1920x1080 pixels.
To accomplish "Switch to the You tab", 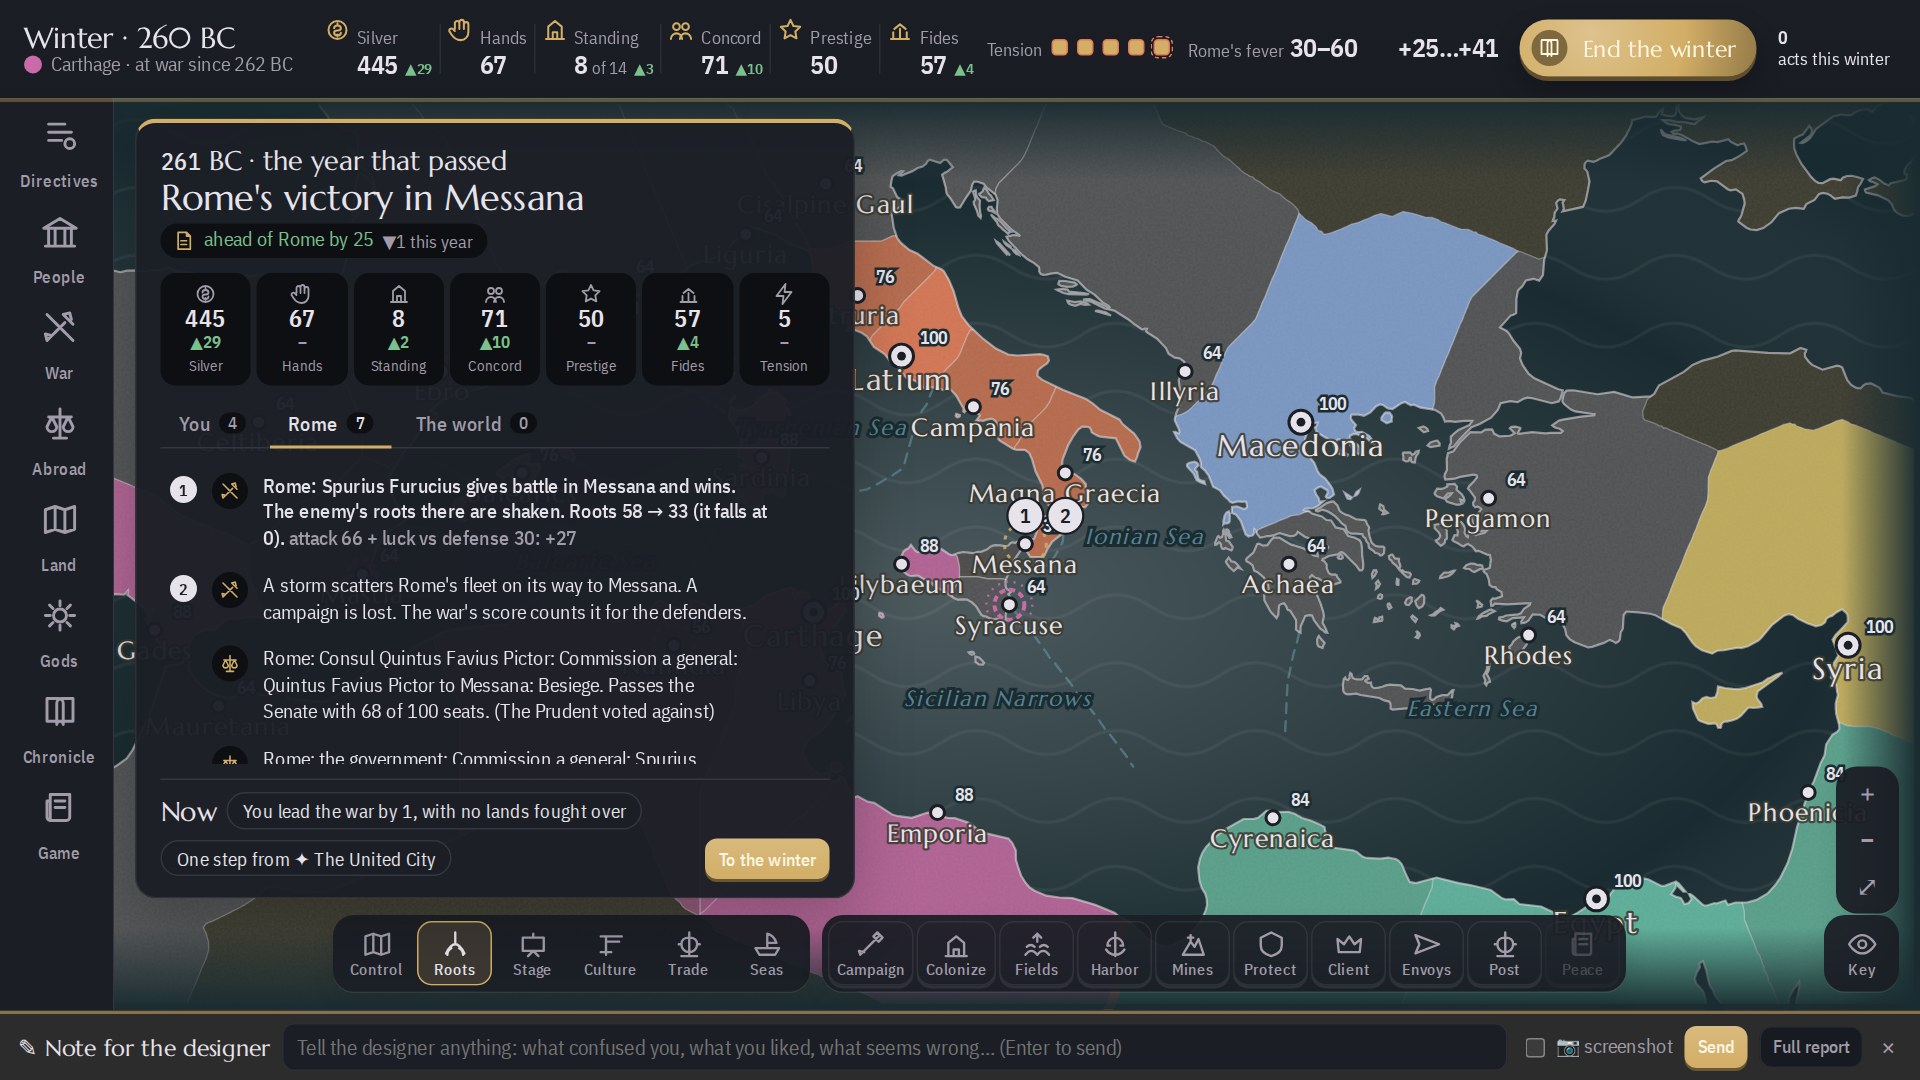I will (x=211, y=424).
